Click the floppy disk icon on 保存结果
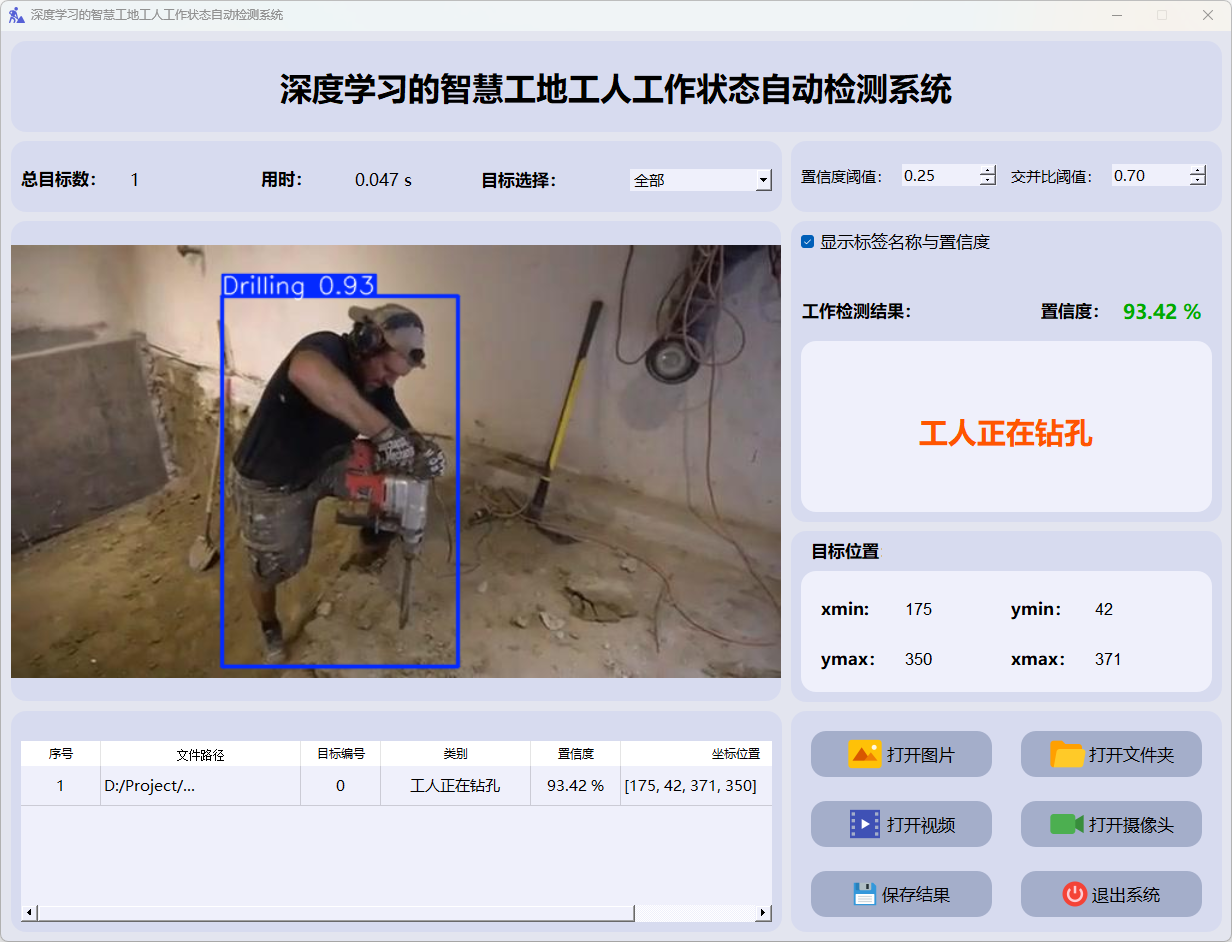 coord(864,894)
